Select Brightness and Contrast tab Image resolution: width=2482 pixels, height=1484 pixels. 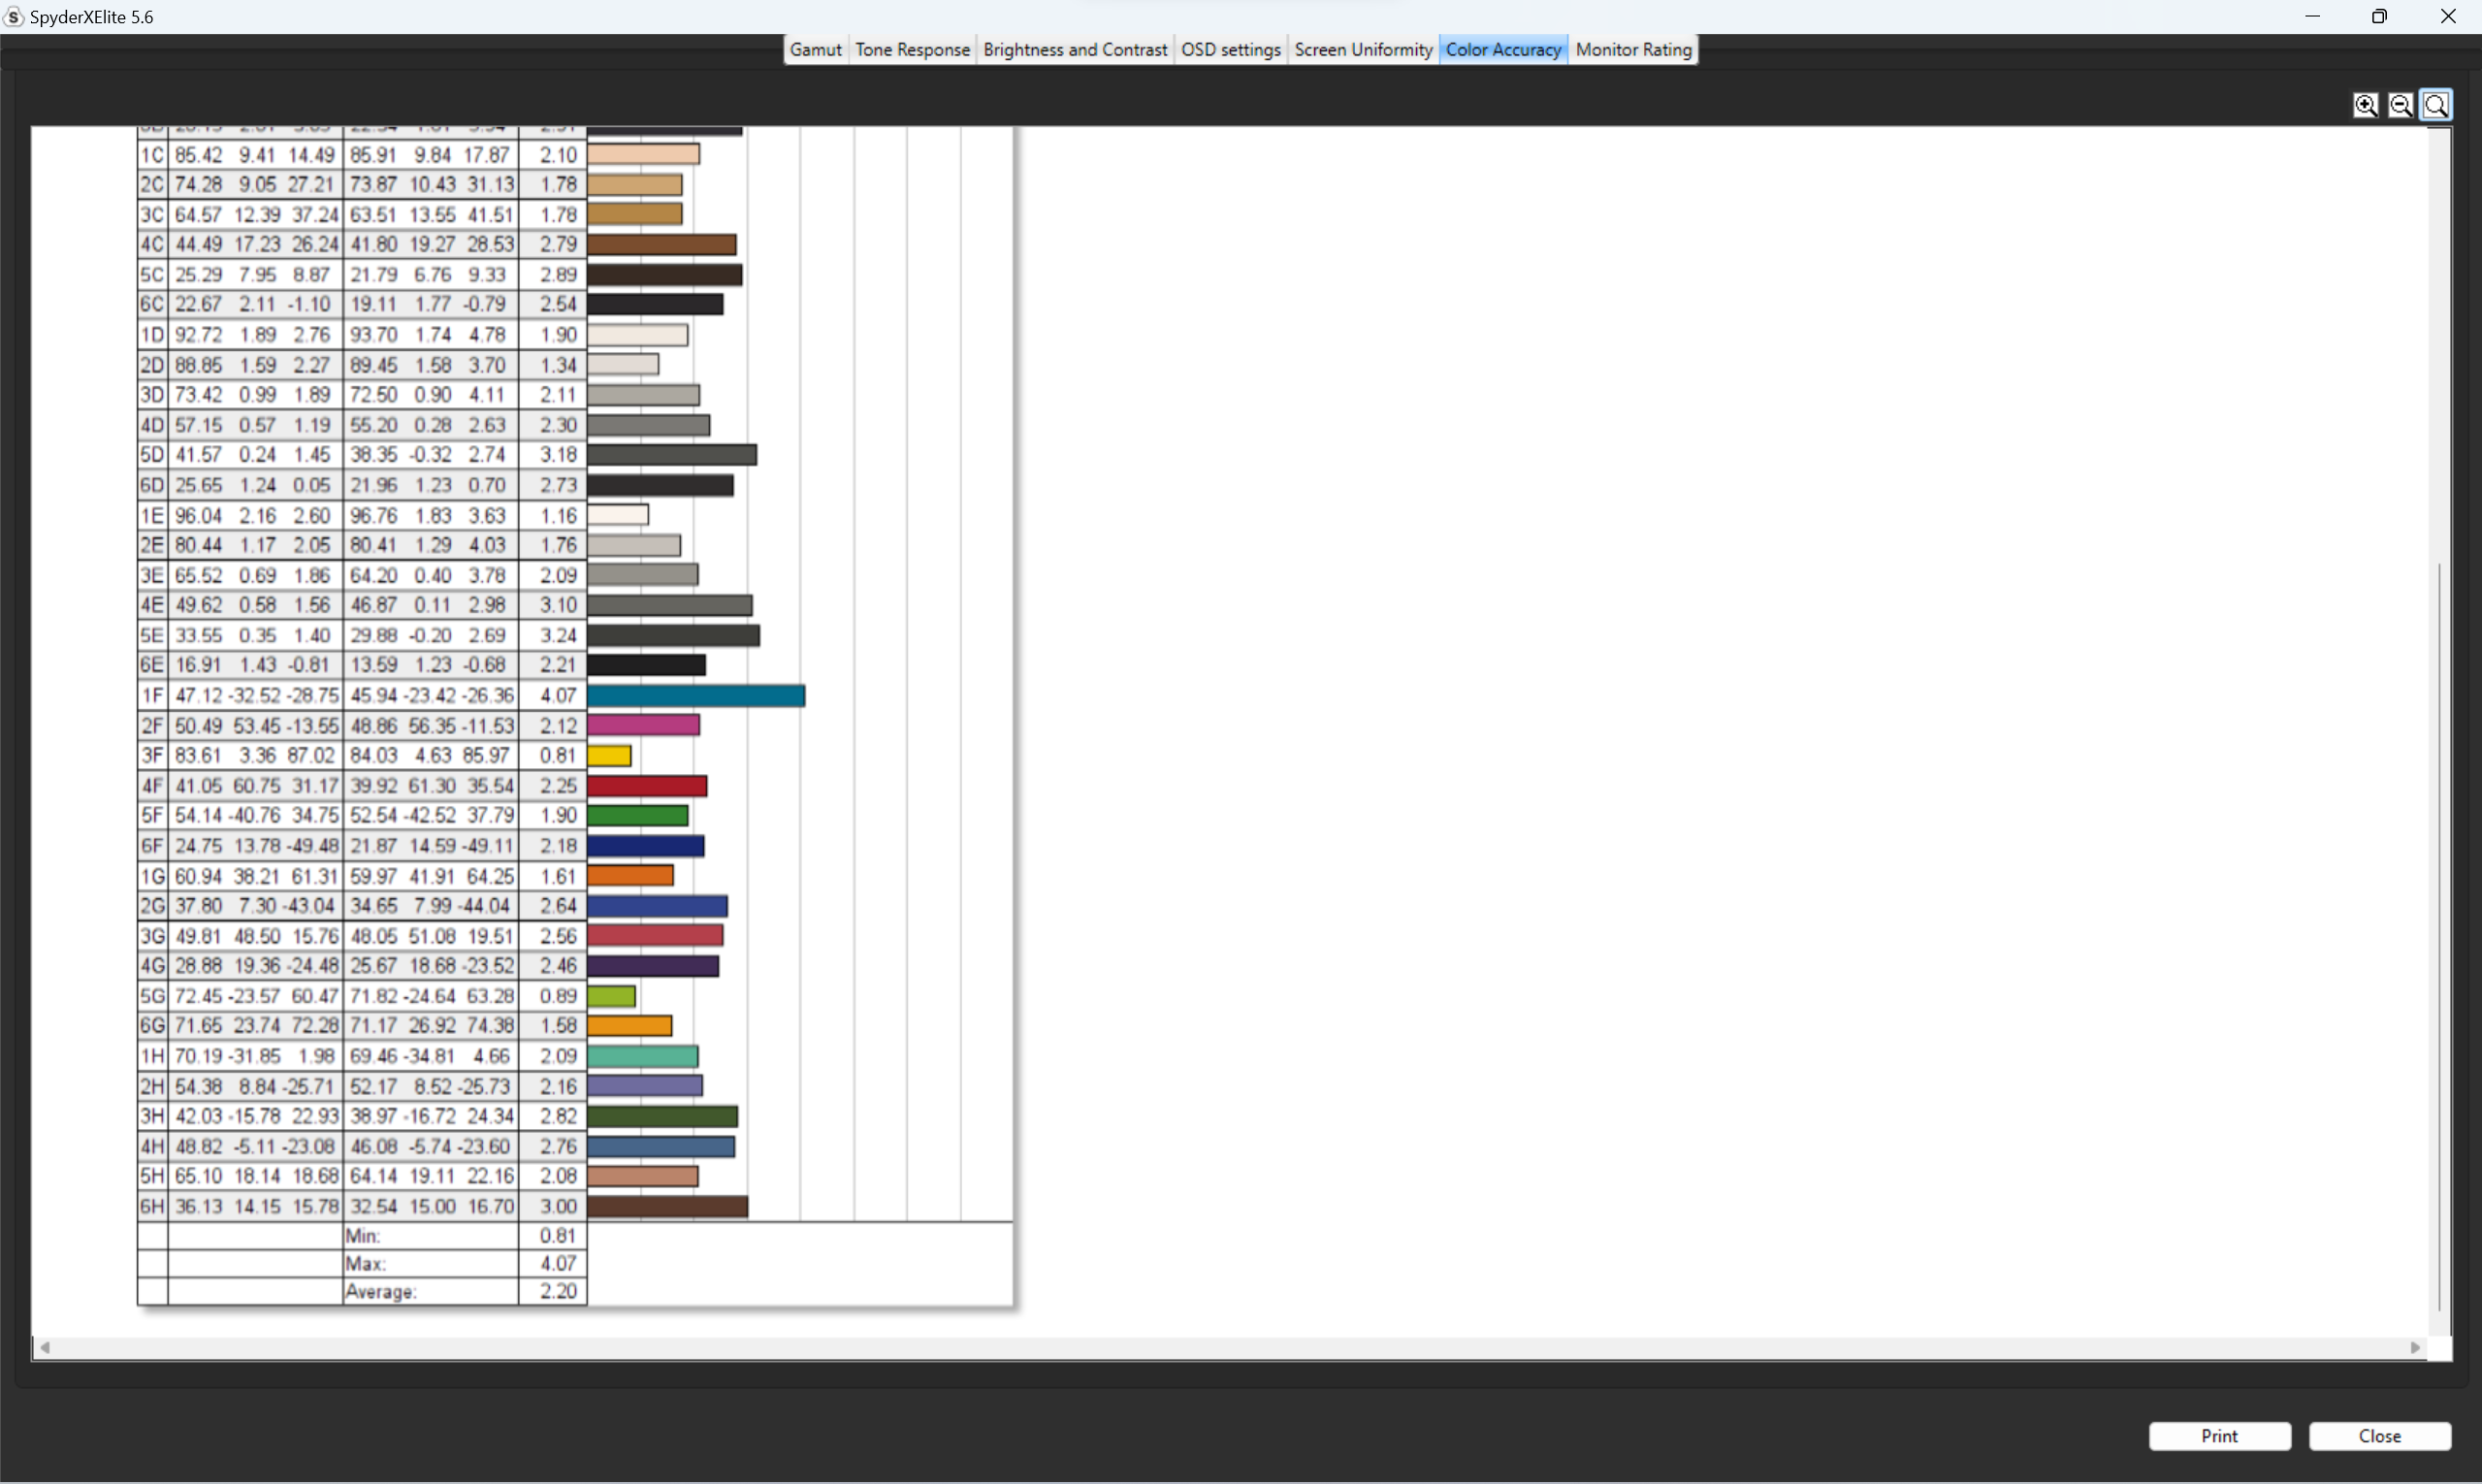tap(1075, 49)
